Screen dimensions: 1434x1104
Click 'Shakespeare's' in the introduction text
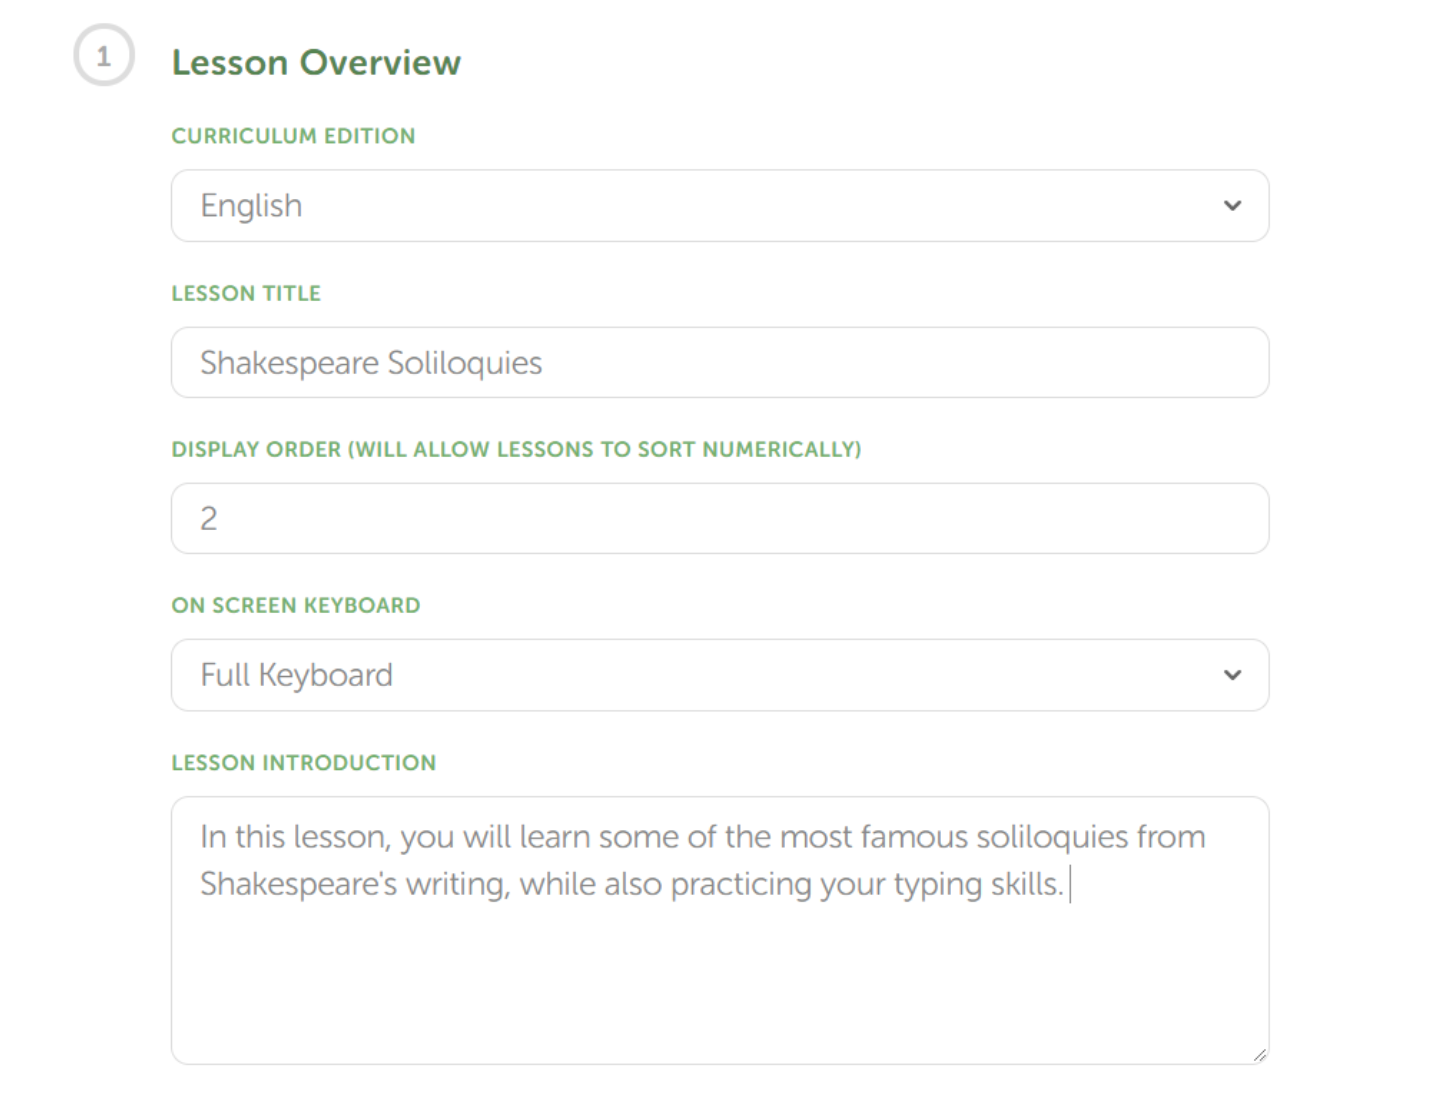[298, 884]
